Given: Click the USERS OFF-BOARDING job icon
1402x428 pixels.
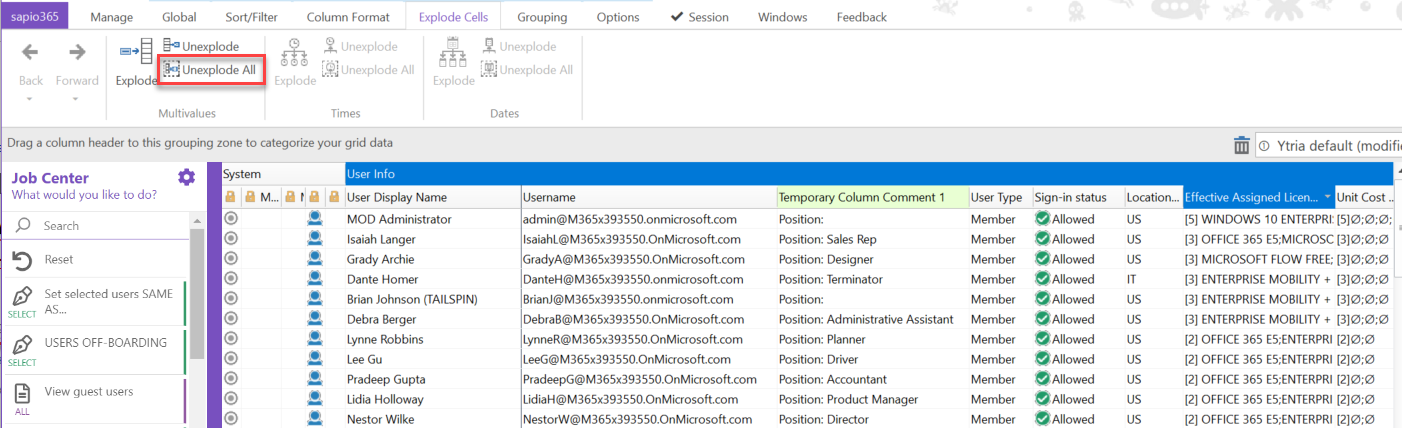Looking at the screenshot, I should pos(22,343).
